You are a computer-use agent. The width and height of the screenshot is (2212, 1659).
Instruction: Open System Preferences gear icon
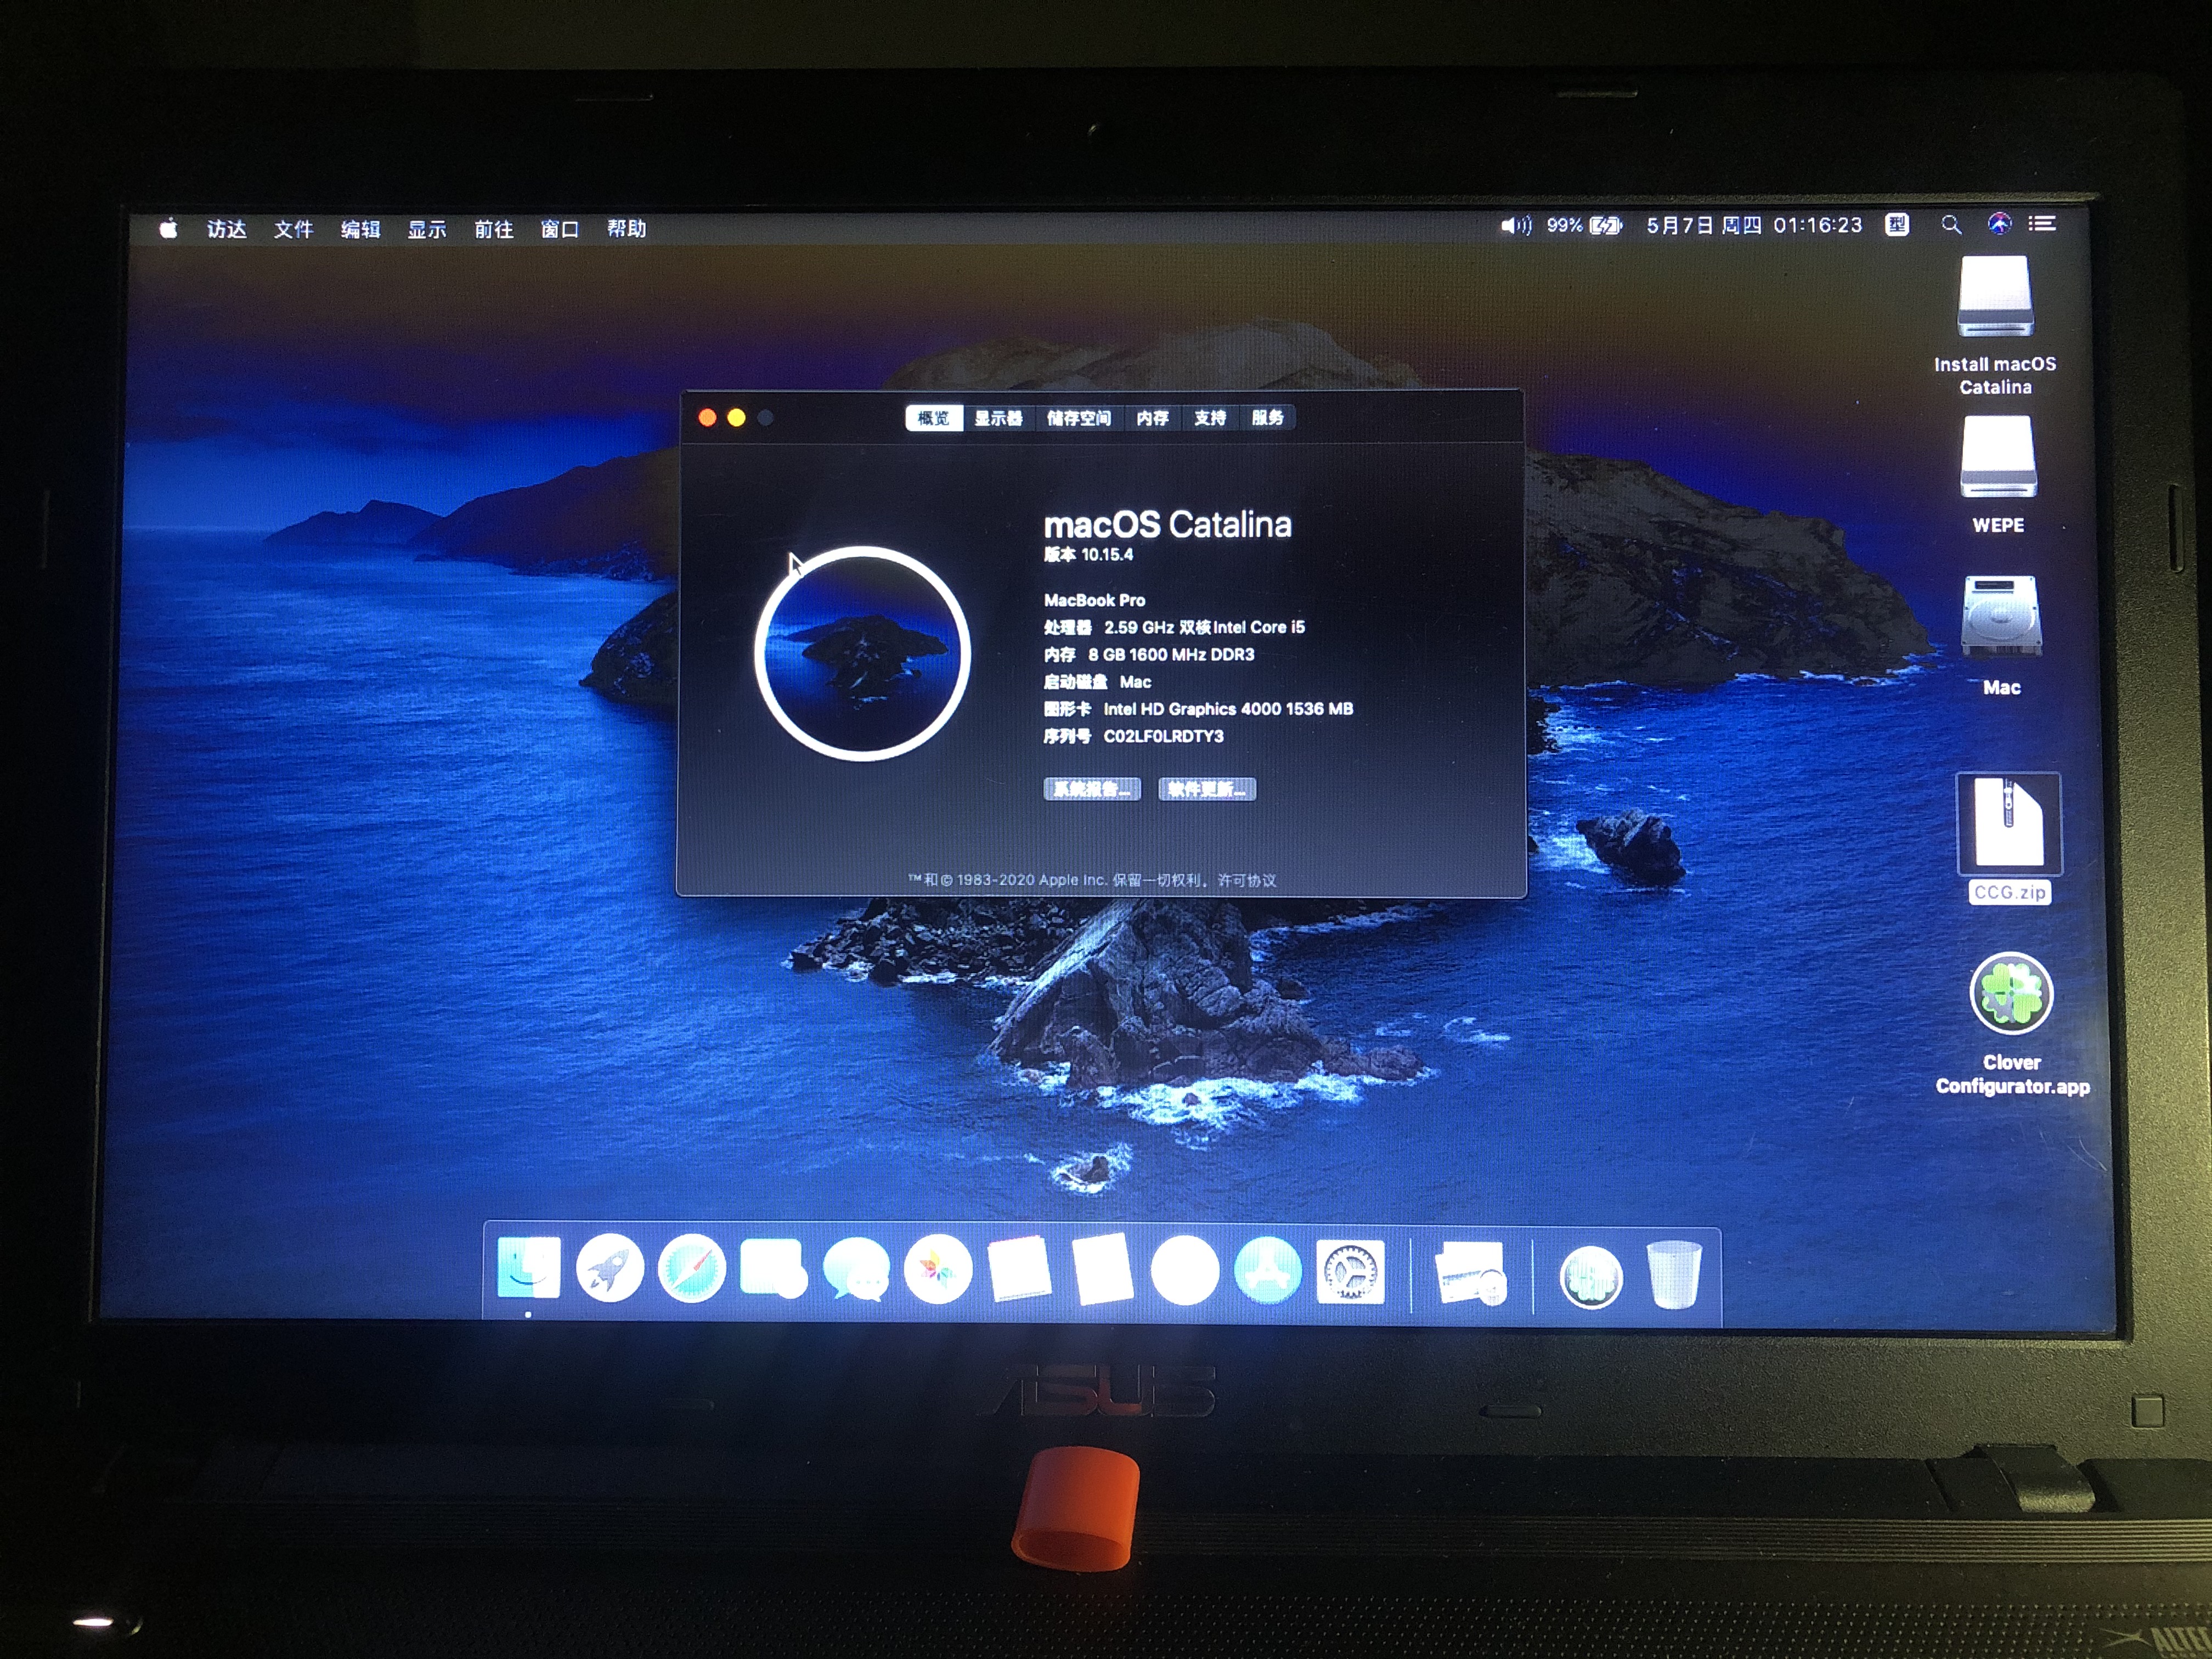coord(1350,1272)
